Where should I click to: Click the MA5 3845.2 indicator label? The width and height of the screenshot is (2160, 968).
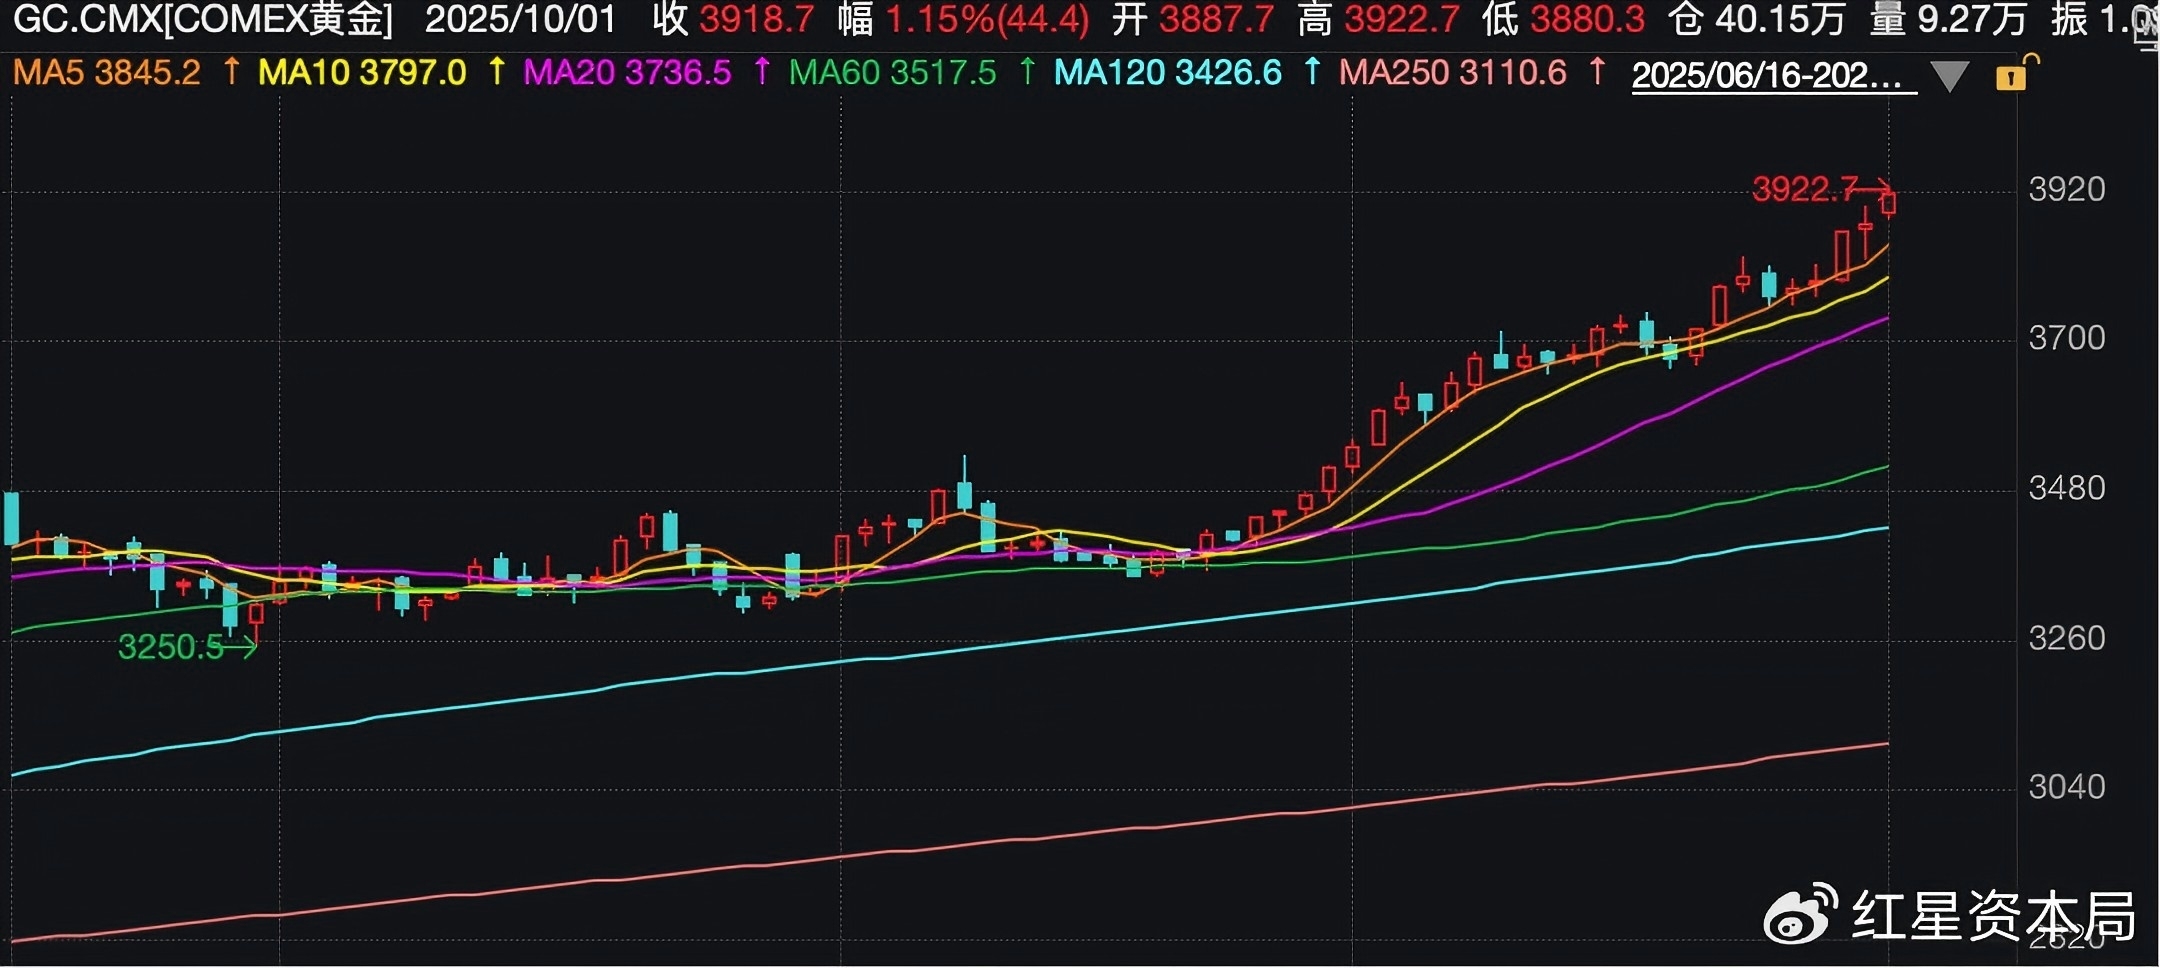[x=107, y=73]
